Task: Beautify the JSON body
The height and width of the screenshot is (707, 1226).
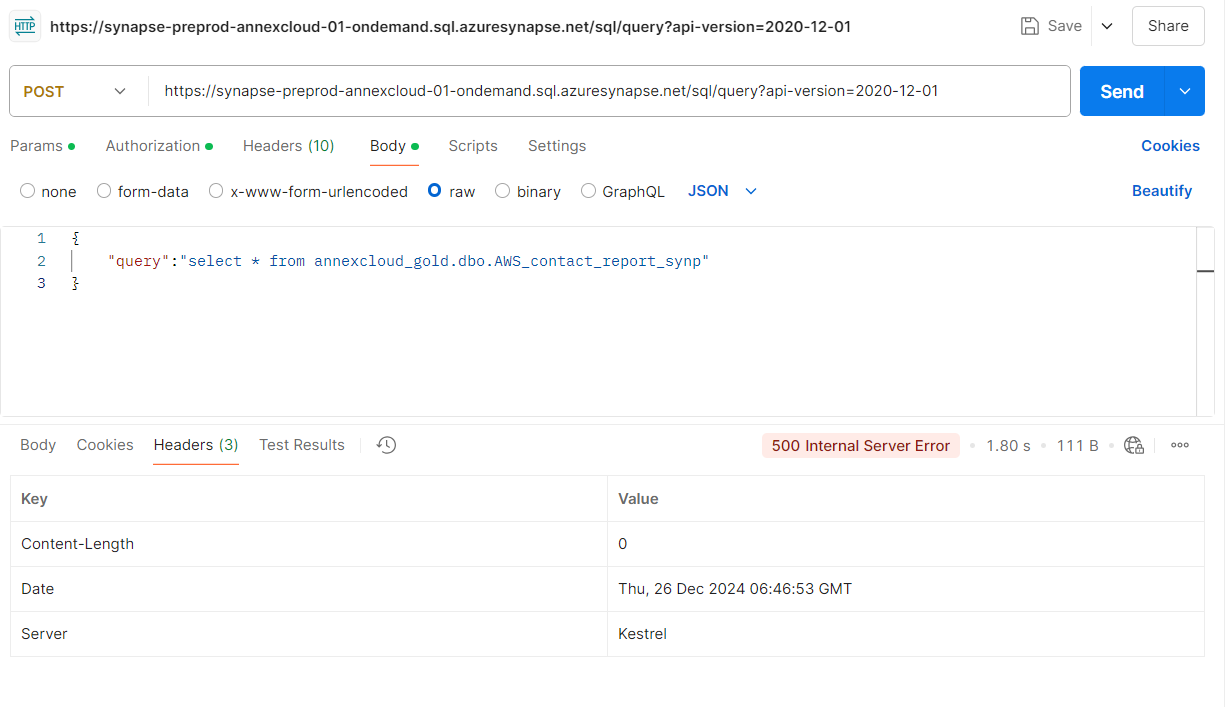Action: click(x=1162, y=191)
